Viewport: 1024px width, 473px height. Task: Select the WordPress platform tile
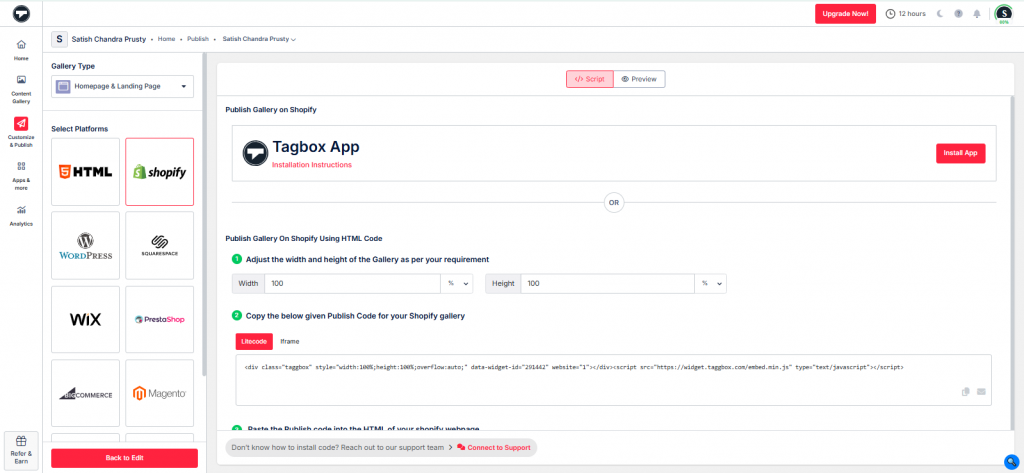86,246
